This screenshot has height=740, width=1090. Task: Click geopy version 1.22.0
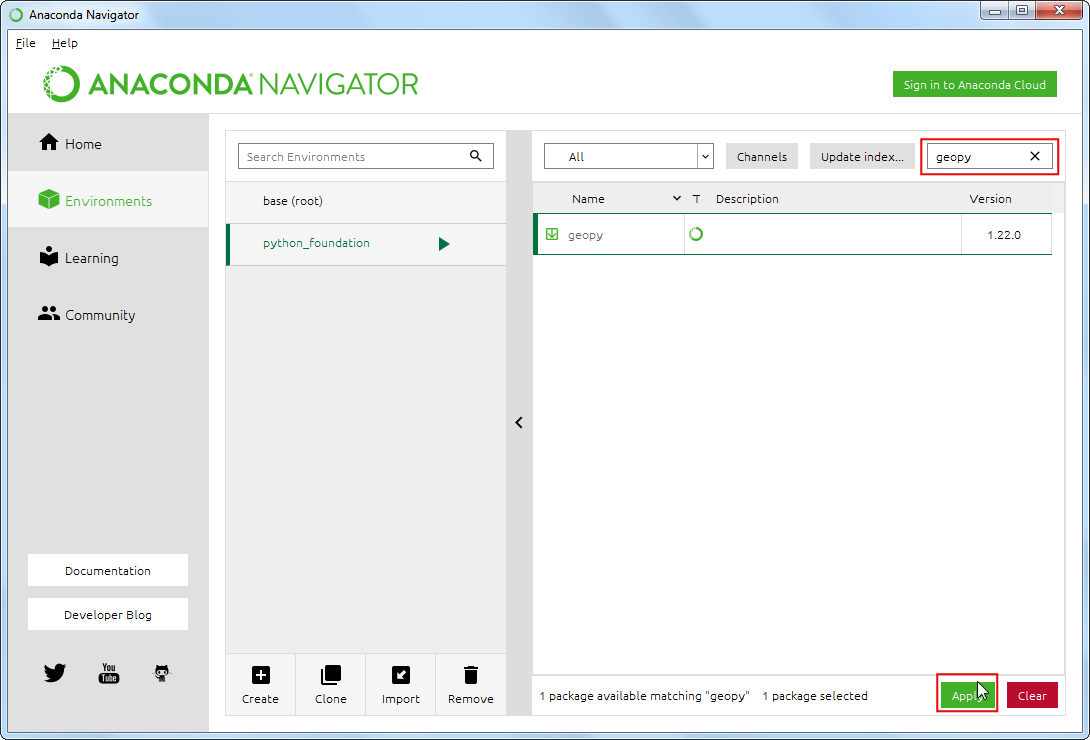[x=1004, y=235]
